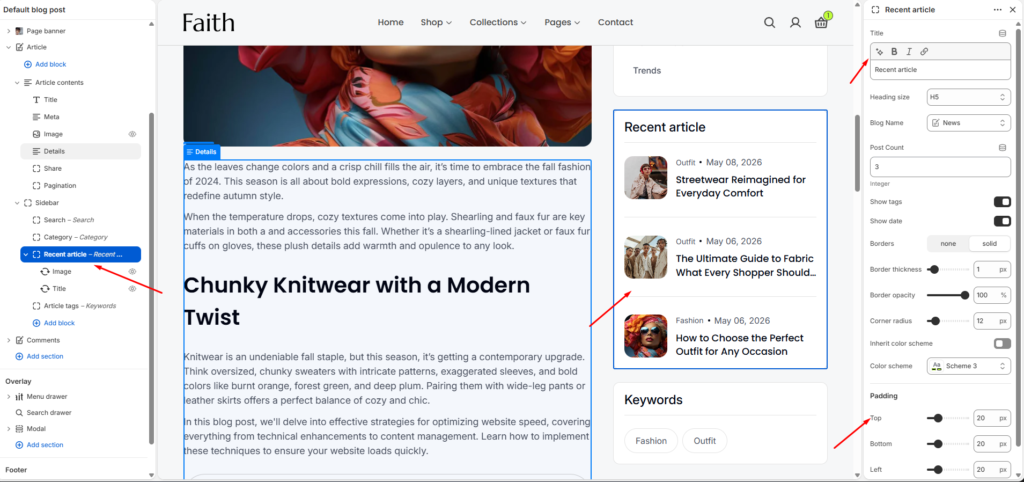Open the Shop menu in store nav
Viewport: 1024px width, 482px height.
pos(436,22)
